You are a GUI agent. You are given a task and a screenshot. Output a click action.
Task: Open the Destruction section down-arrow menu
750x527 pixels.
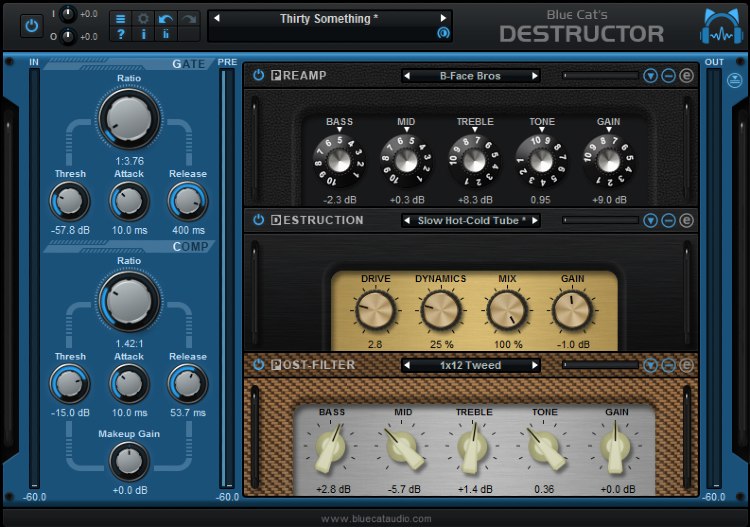click(650, 220)
